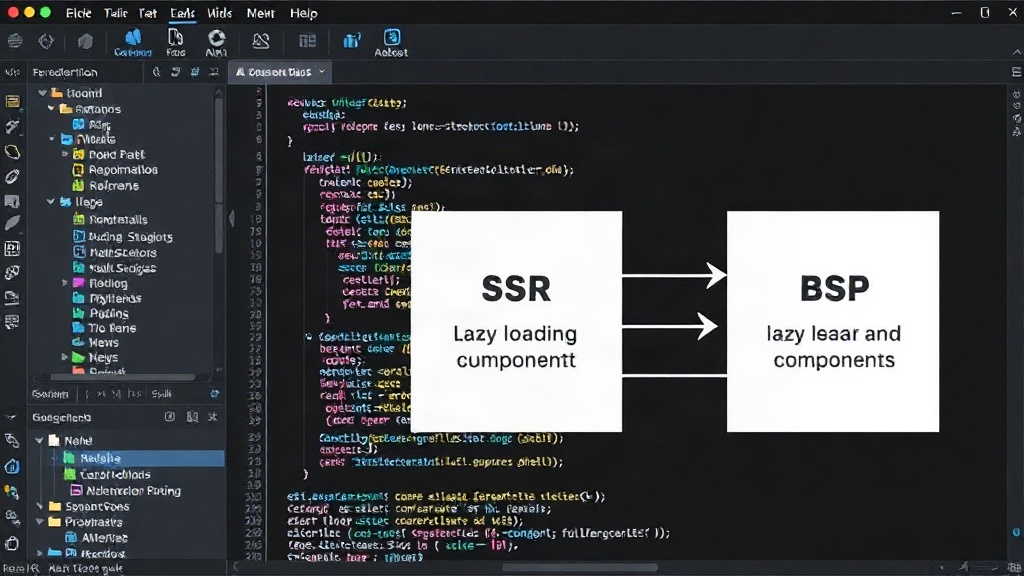Select Duding Stagiors file

click(x=130, y=236)
